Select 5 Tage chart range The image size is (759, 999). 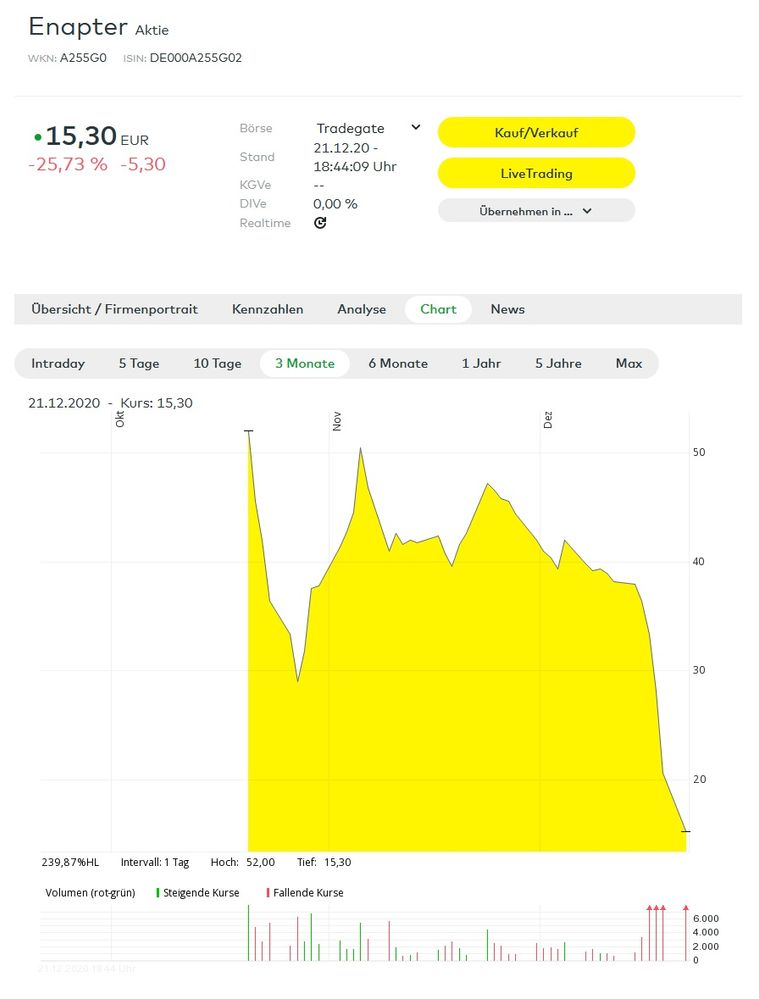[139, 363]
